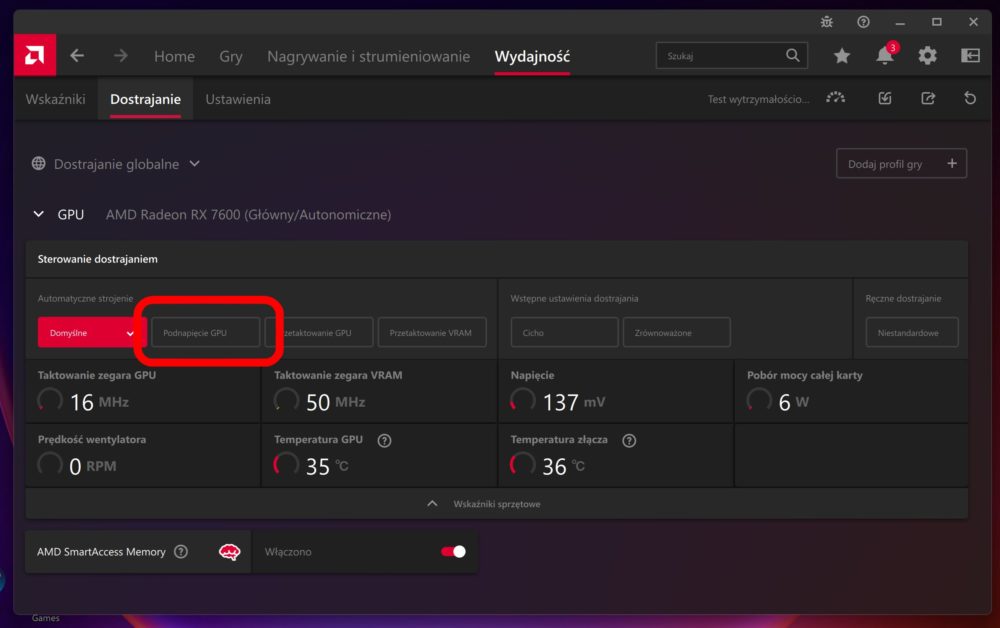1000x628 pixels.
Task: Click the Taktowanie zegara VRAM 50 MHz value
Action: 335,402
